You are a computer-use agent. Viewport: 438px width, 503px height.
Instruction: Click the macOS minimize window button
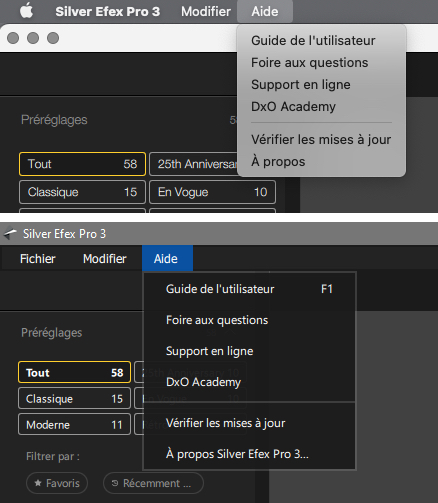tap(33, 38)
